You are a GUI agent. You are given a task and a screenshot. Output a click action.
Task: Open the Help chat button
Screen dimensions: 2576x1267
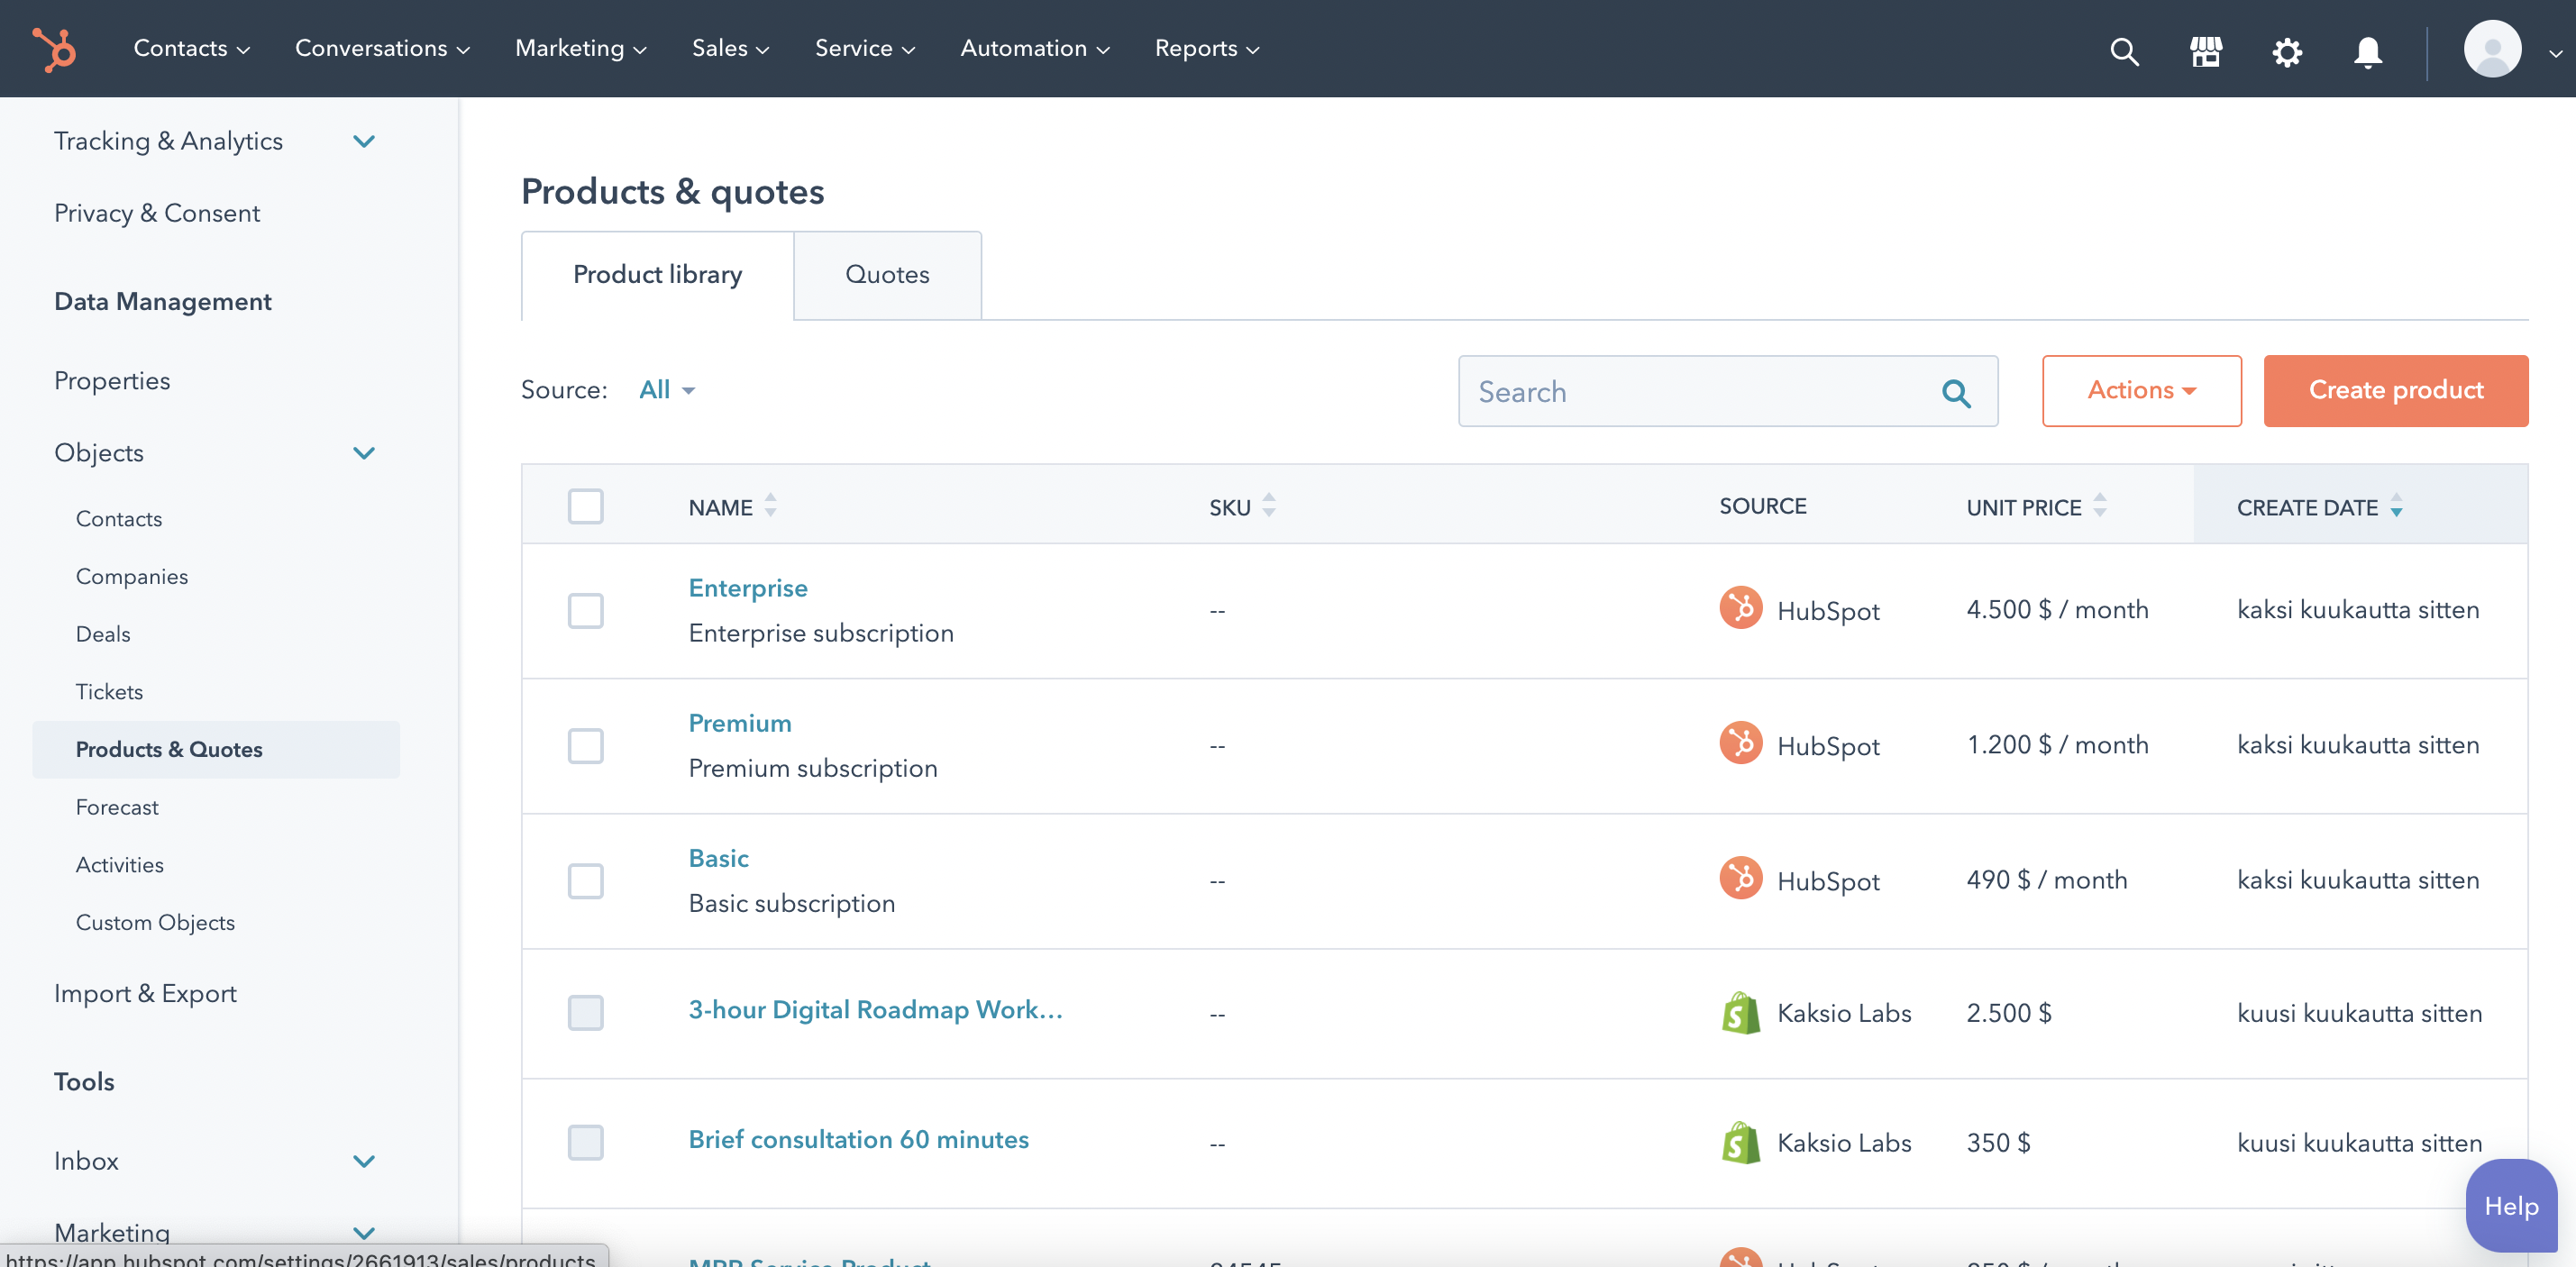tap(2510, 1205)
